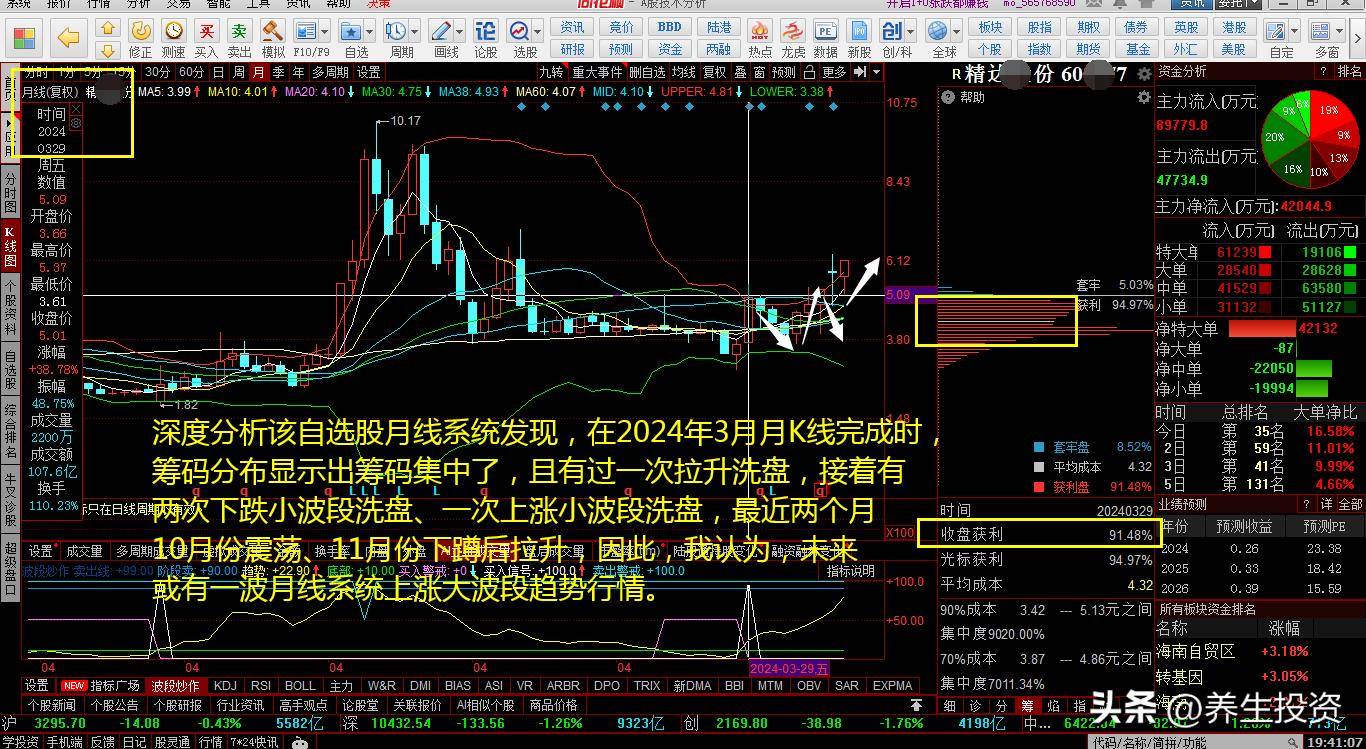
Task: Open the 热点 hot topics flame icon
Action: point(760,31)
